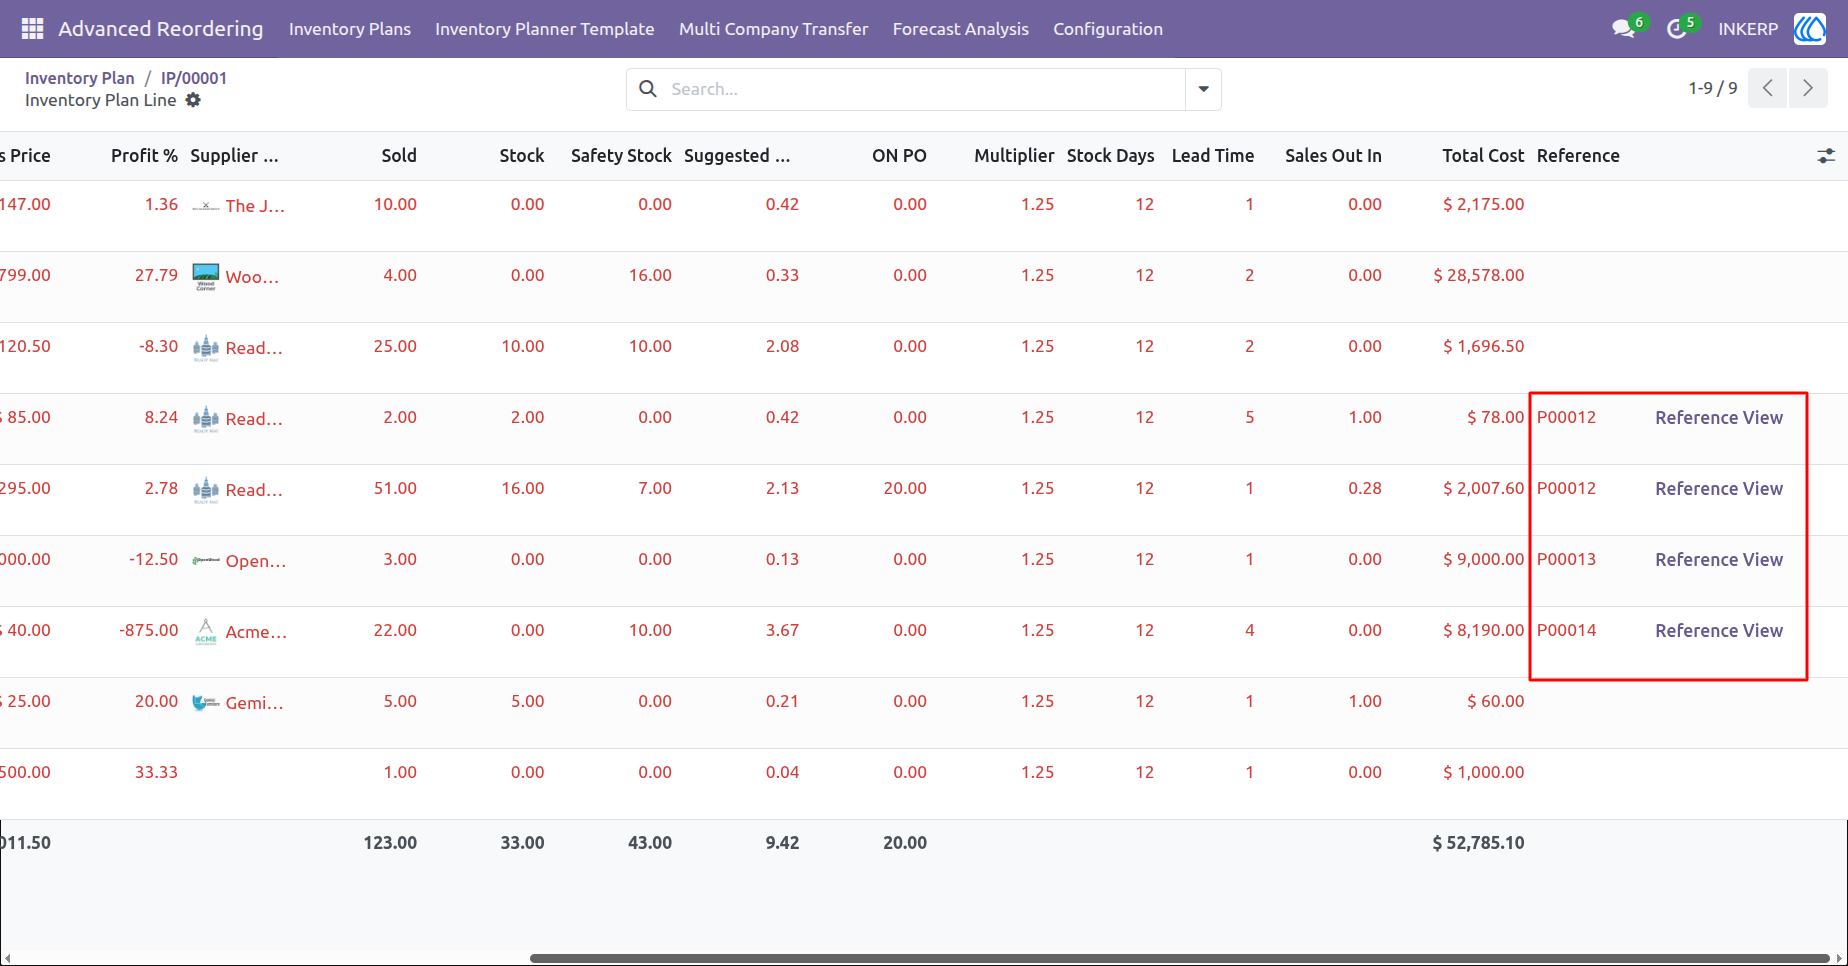
Task: Expand the search options dropdown arrow
Action: 1203,89
